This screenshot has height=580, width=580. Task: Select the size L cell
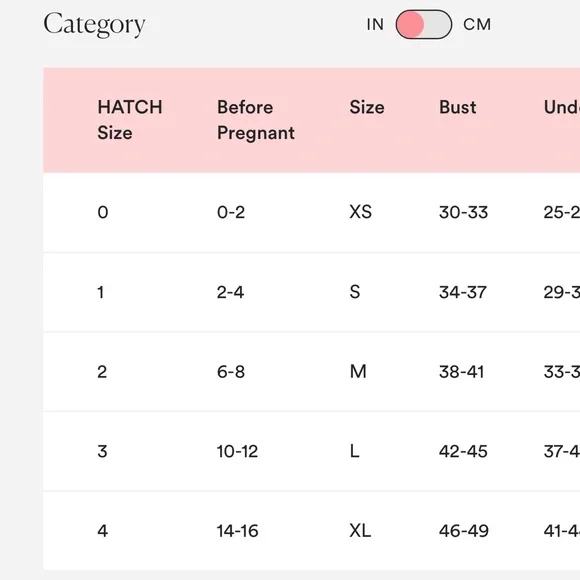click(x=354, y=451)
